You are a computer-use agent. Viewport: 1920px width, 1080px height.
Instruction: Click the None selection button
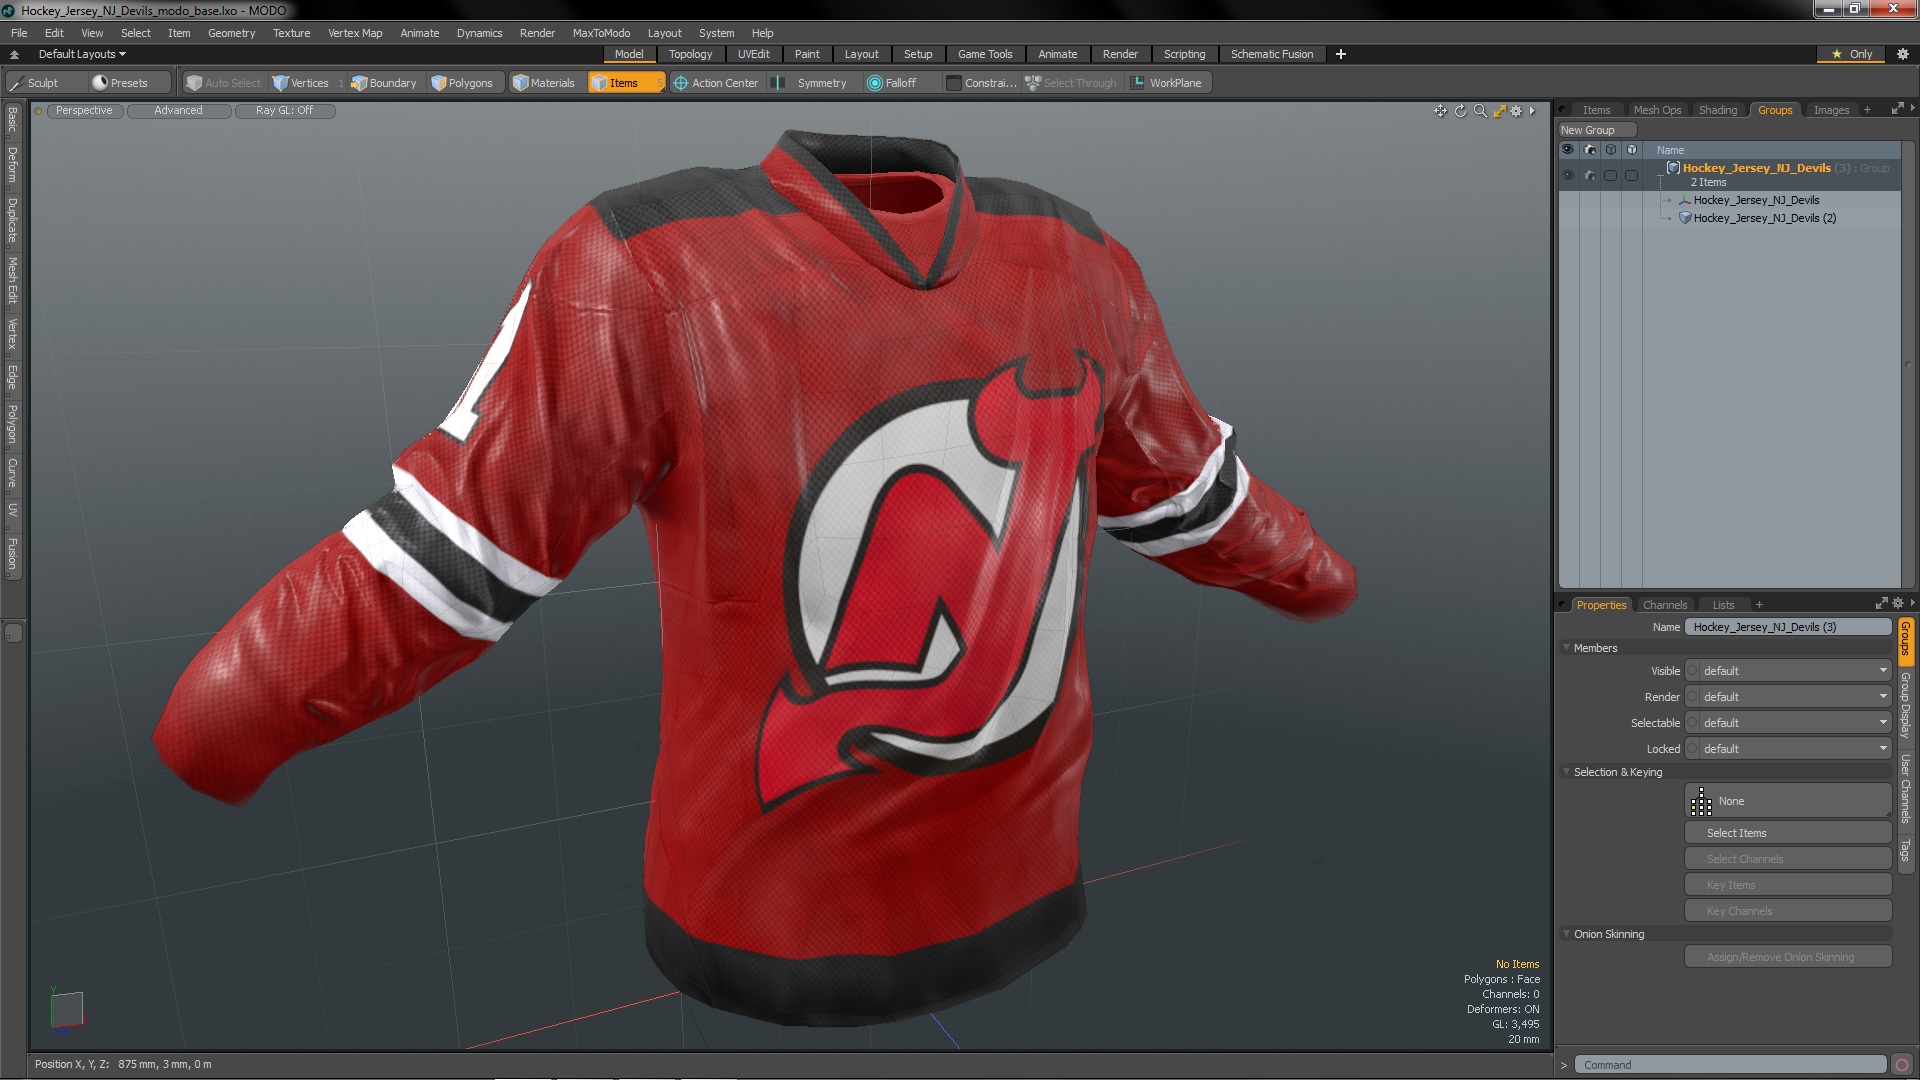click(x=1788, y=801)
